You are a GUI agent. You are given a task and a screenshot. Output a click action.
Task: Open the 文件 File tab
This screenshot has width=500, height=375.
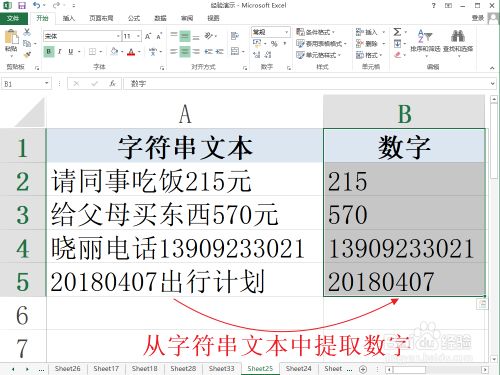coord(13,18)
